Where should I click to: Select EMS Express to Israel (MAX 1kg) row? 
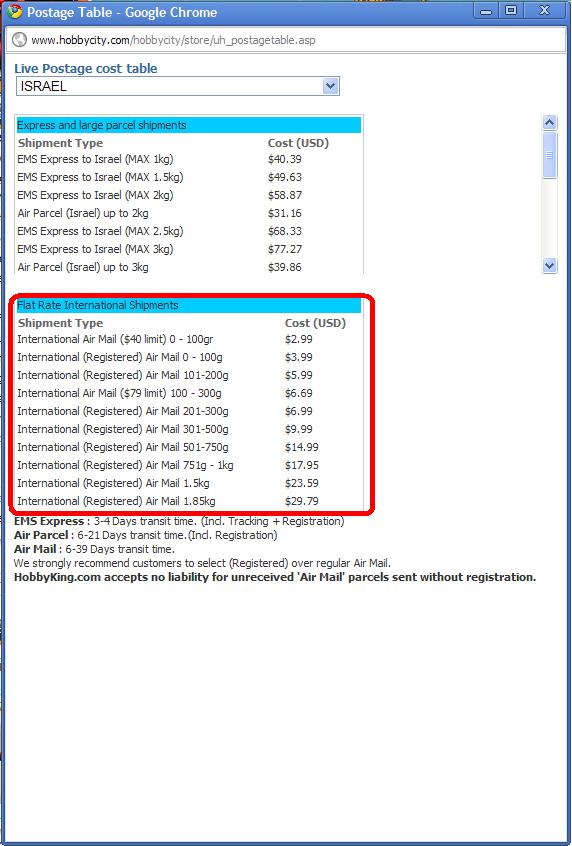point(189,159)
